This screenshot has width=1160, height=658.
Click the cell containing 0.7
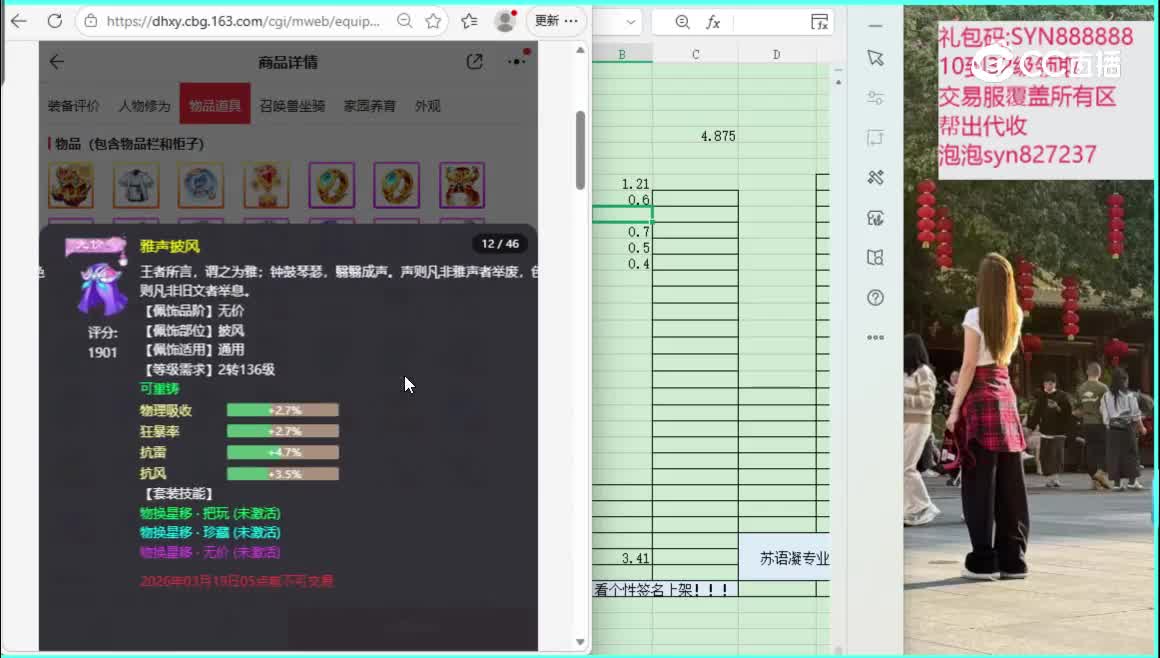(x=622, y=232)
